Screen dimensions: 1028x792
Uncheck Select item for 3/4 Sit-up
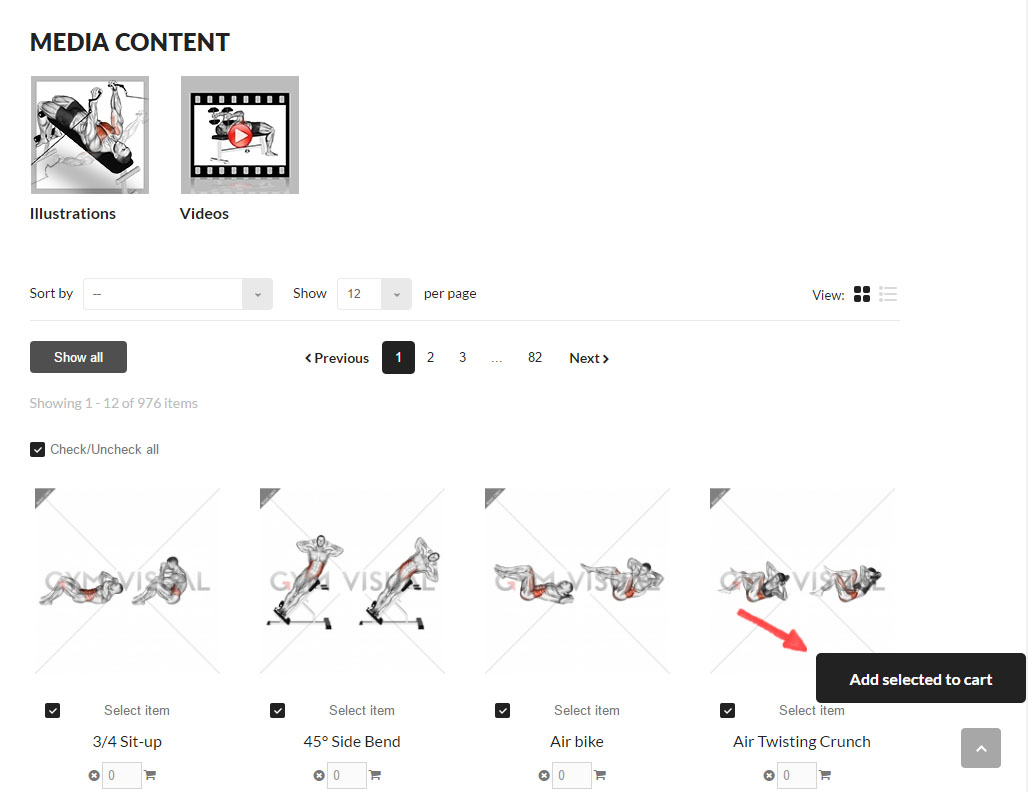click(52, 710)
